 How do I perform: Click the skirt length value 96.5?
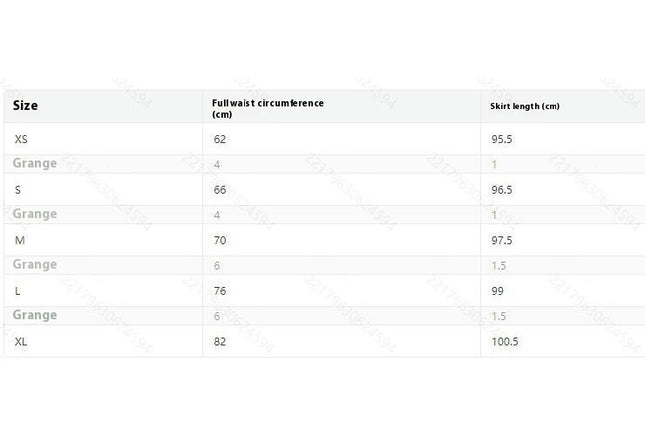click(x=501, y=190)
